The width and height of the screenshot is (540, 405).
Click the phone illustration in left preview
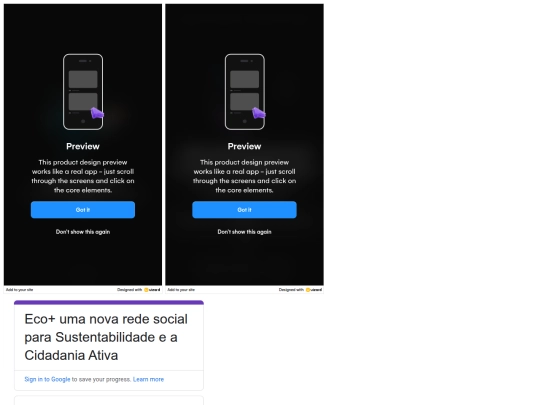coord(83,92)
